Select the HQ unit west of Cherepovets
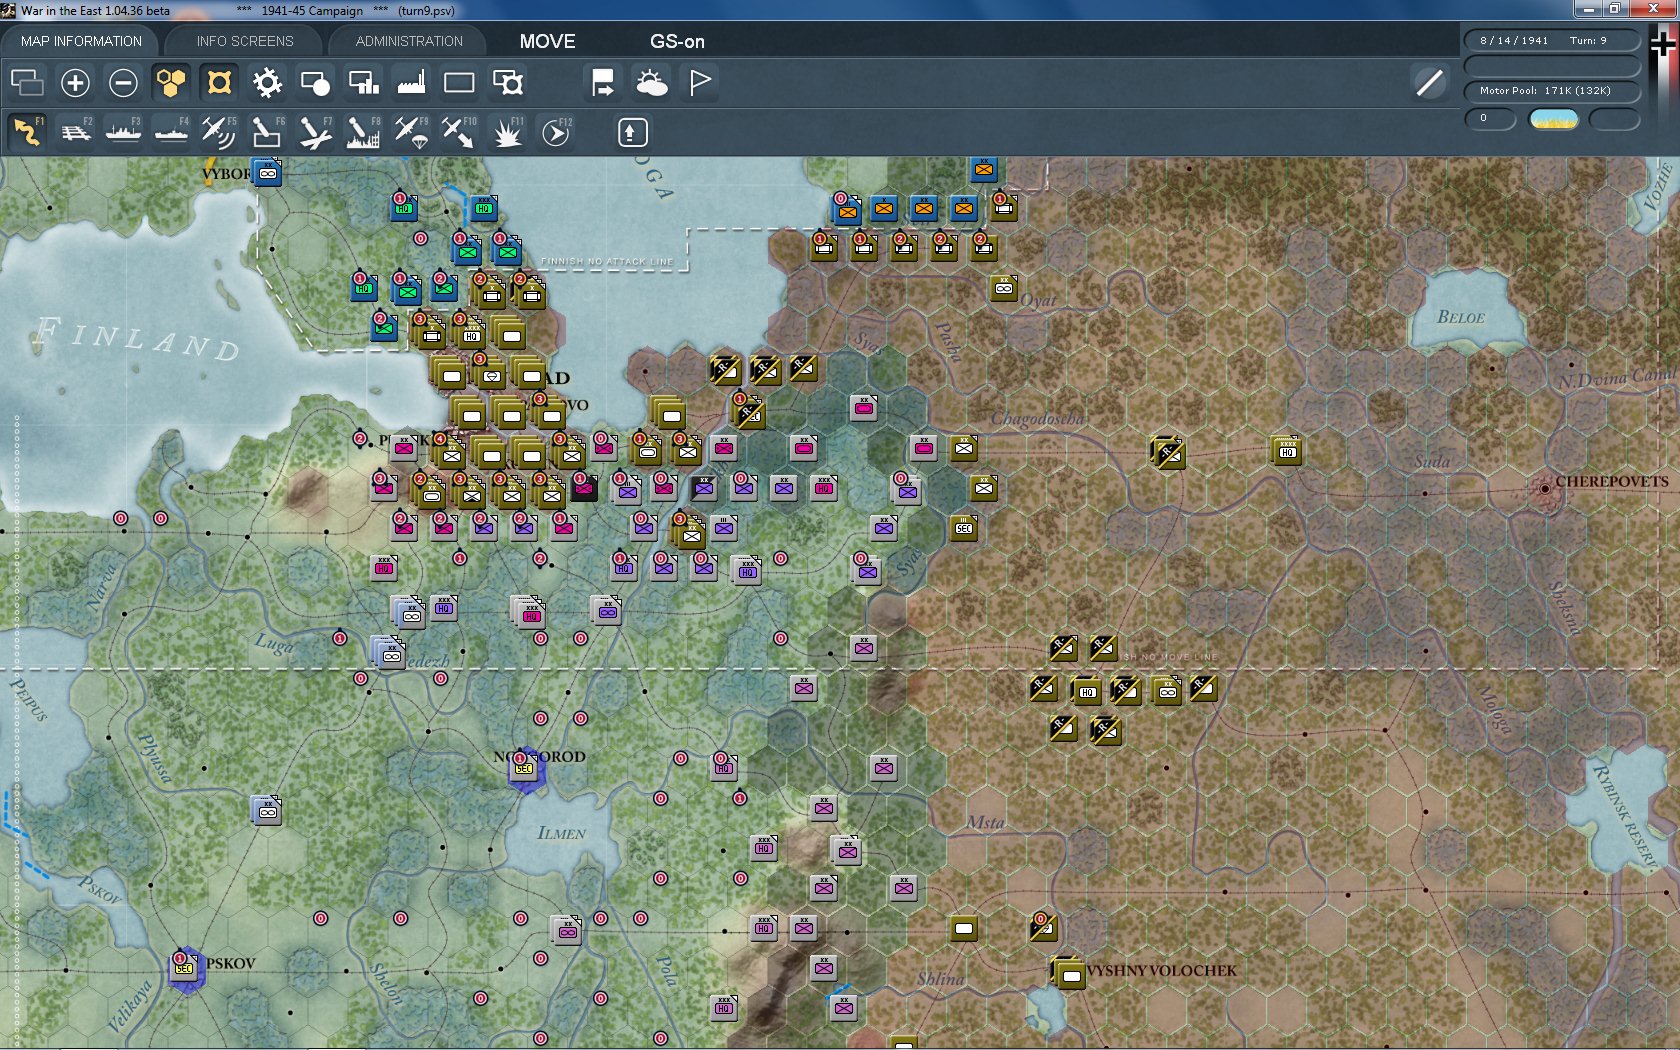This screenshot has width=1680, height=1050. coord(1287,451)
